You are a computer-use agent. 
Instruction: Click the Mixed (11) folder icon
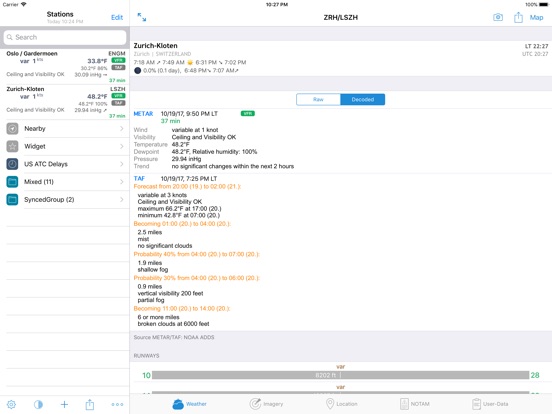click(12, 182)
